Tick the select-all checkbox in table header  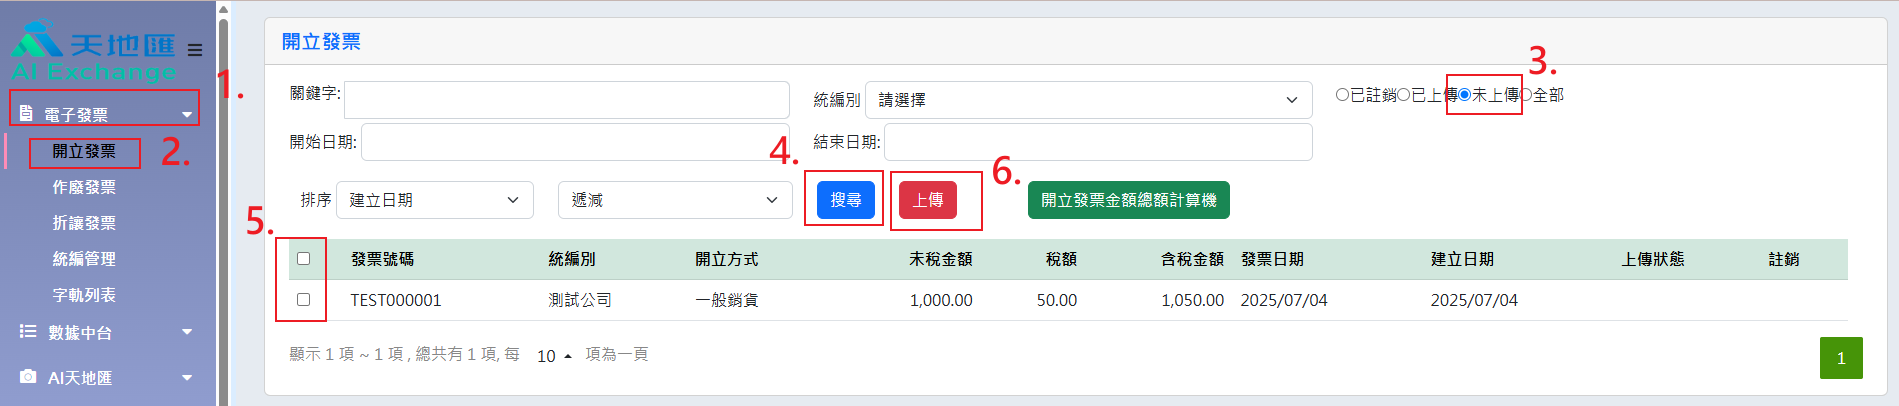coord(304,259)
